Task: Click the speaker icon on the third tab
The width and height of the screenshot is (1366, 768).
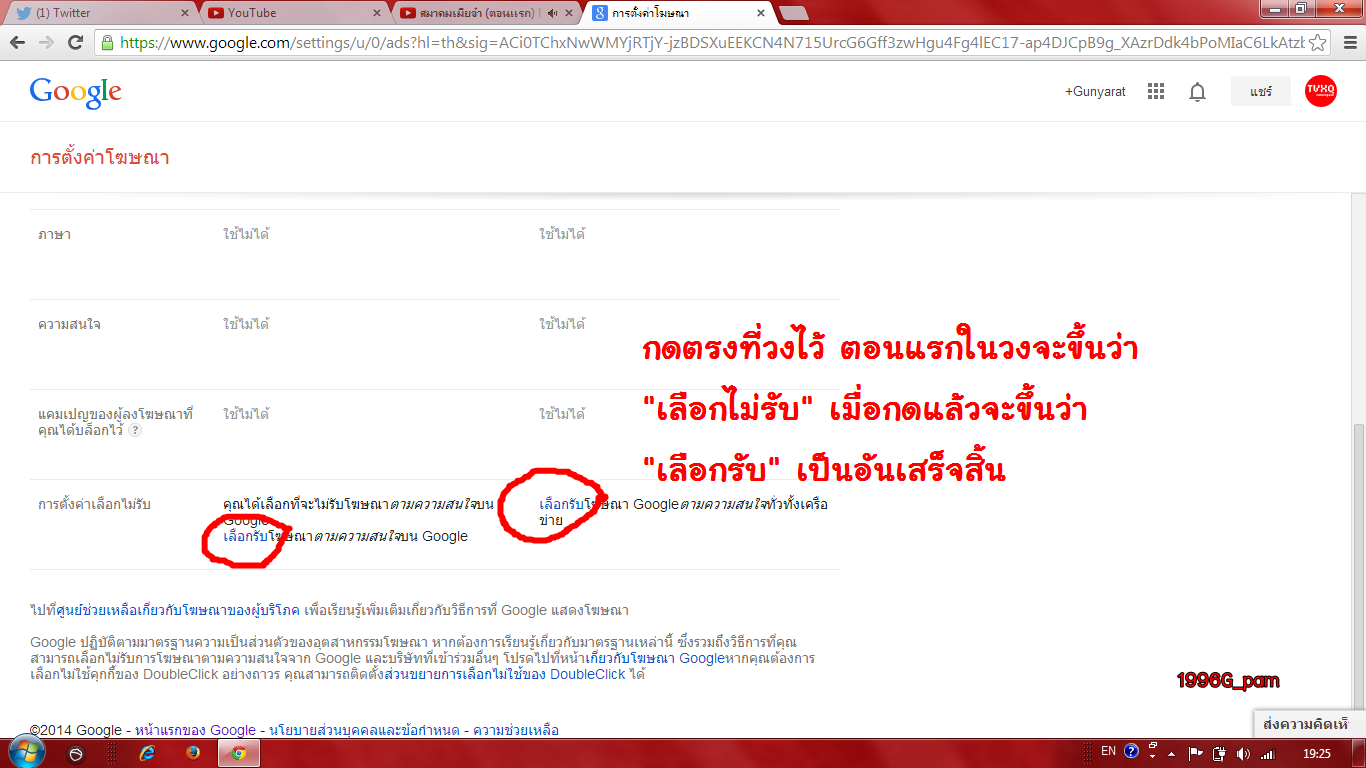Action: [553, 13]
